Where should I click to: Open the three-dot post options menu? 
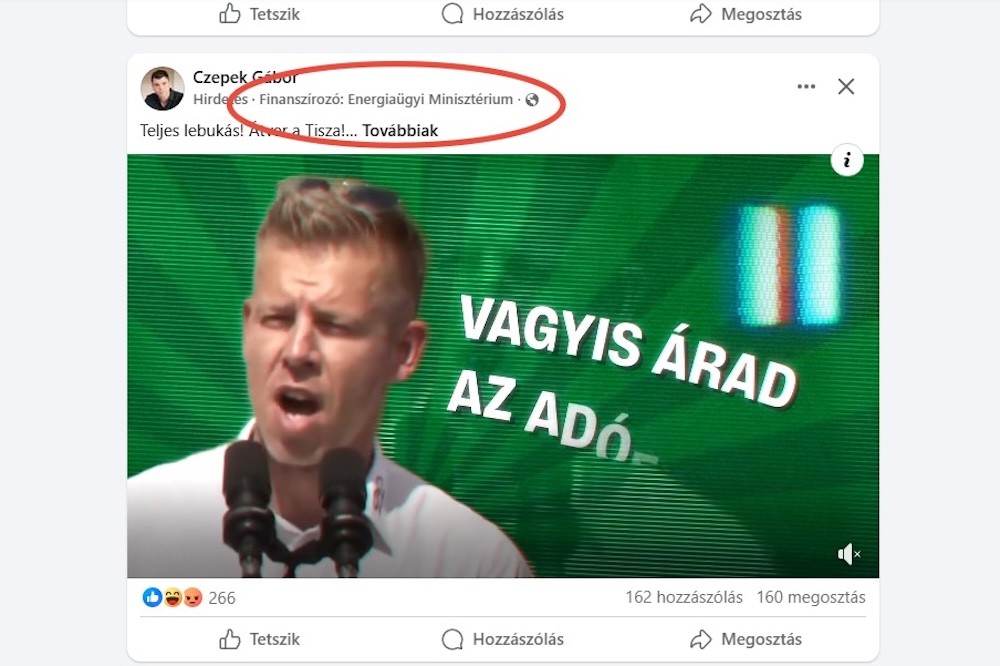(806, 86)
